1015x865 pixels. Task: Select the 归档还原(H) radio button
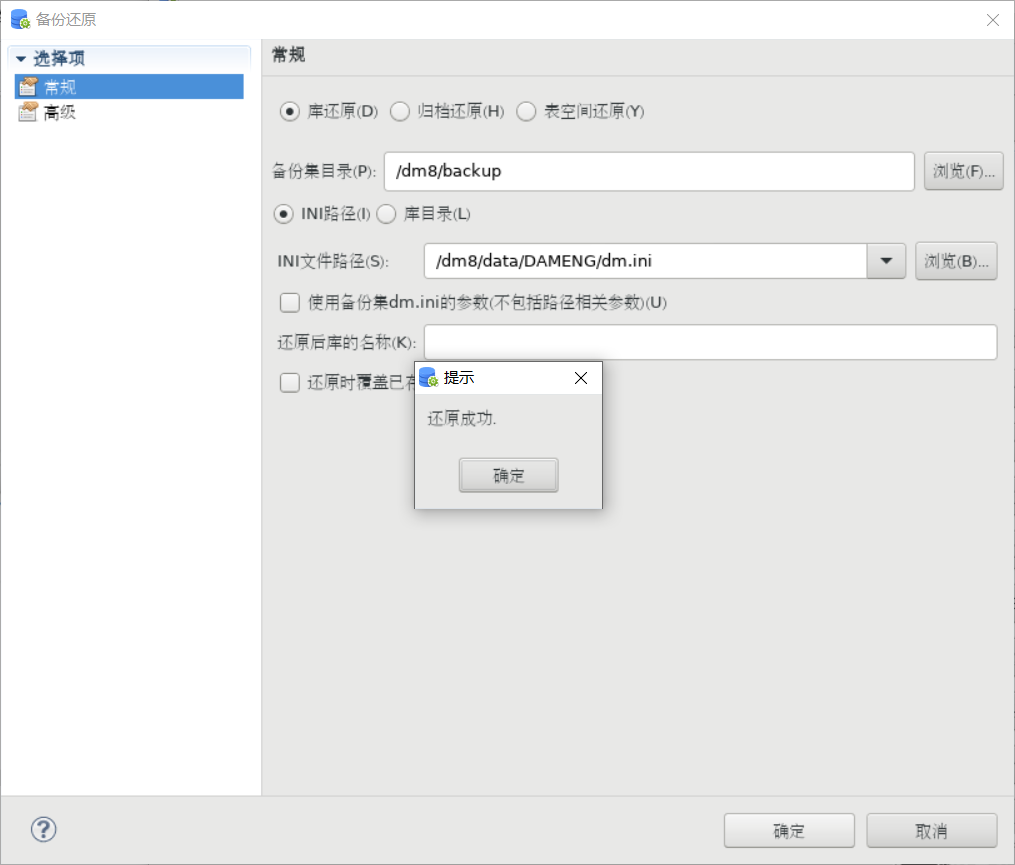399,111
